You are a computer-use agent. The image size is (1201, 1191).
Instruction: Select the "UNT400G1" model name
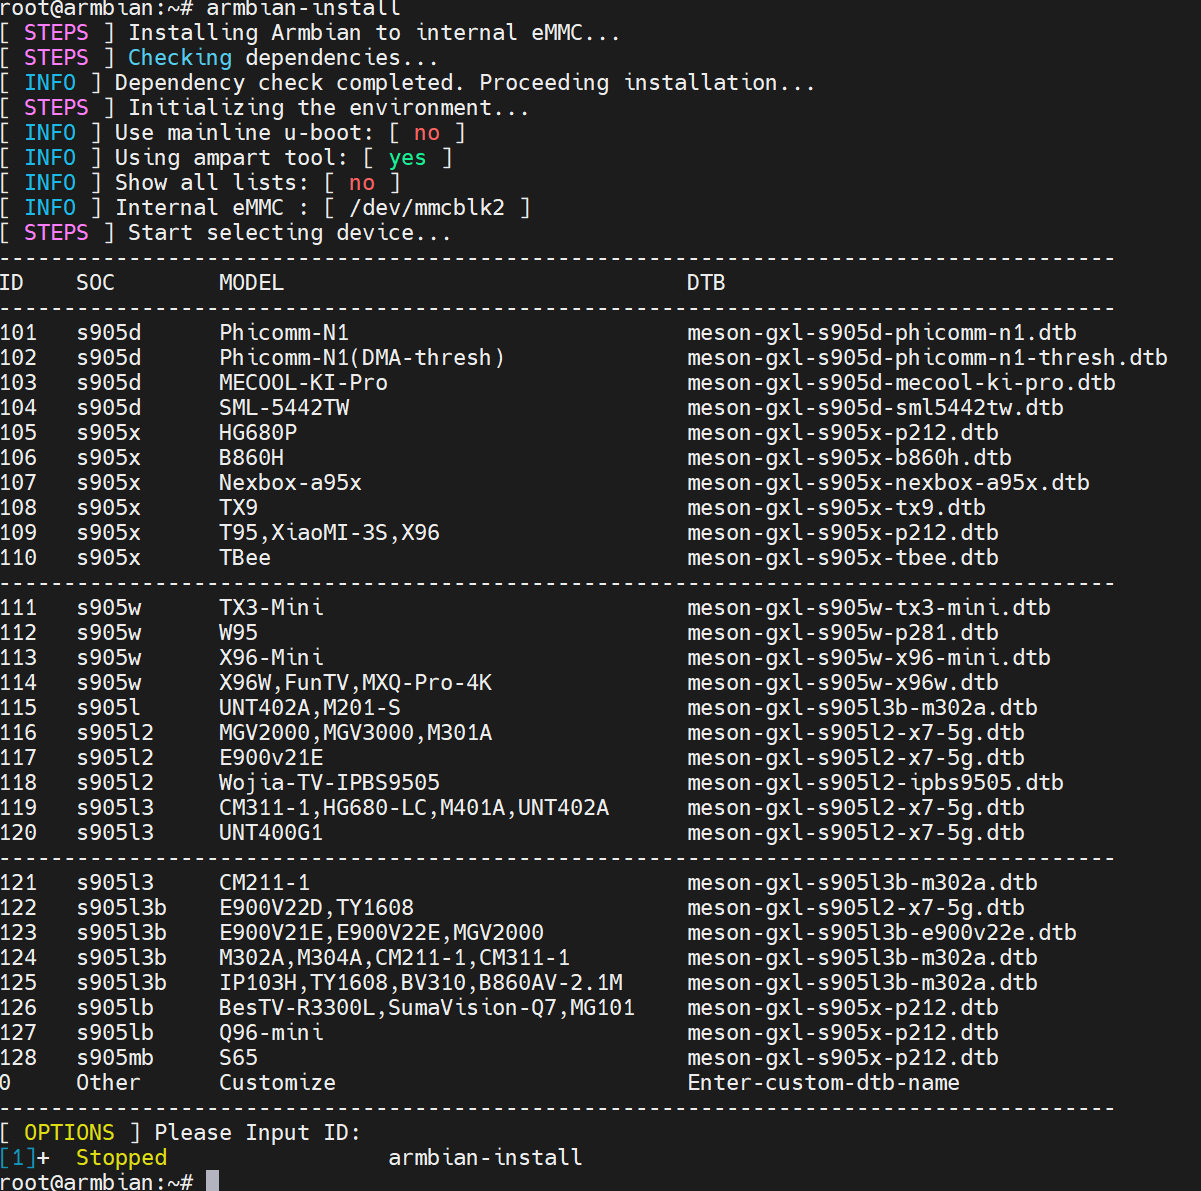[271, 833]
